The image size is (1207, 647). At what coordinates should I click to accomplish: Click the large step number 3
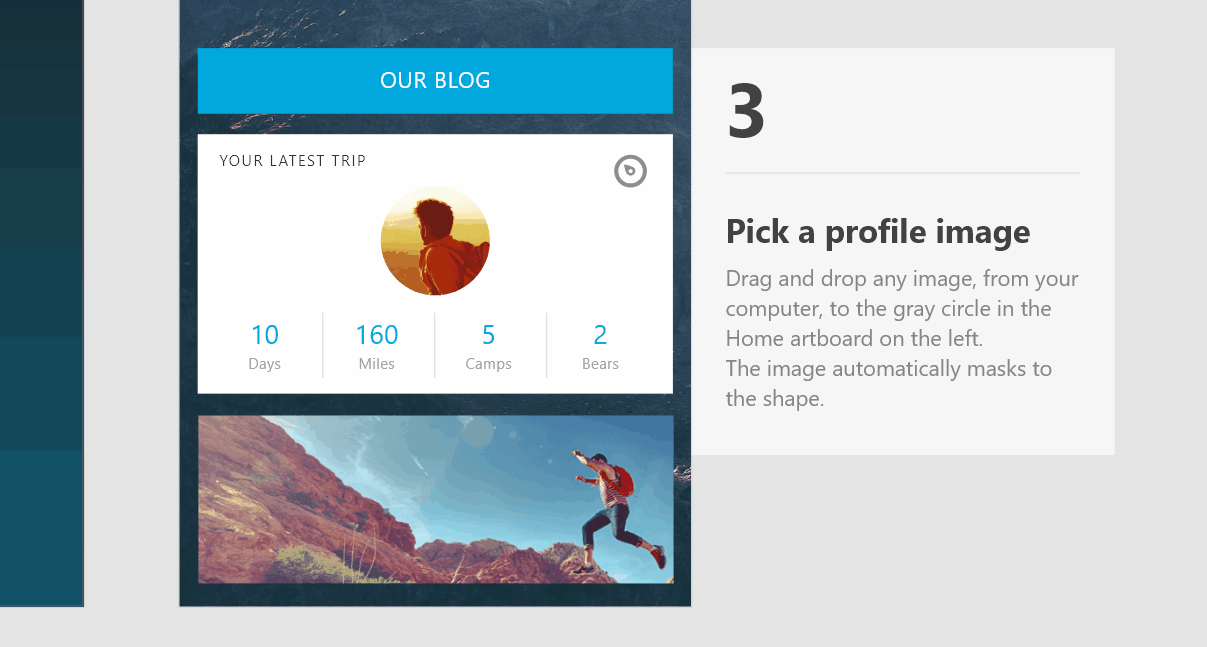[x=746, y=111]
